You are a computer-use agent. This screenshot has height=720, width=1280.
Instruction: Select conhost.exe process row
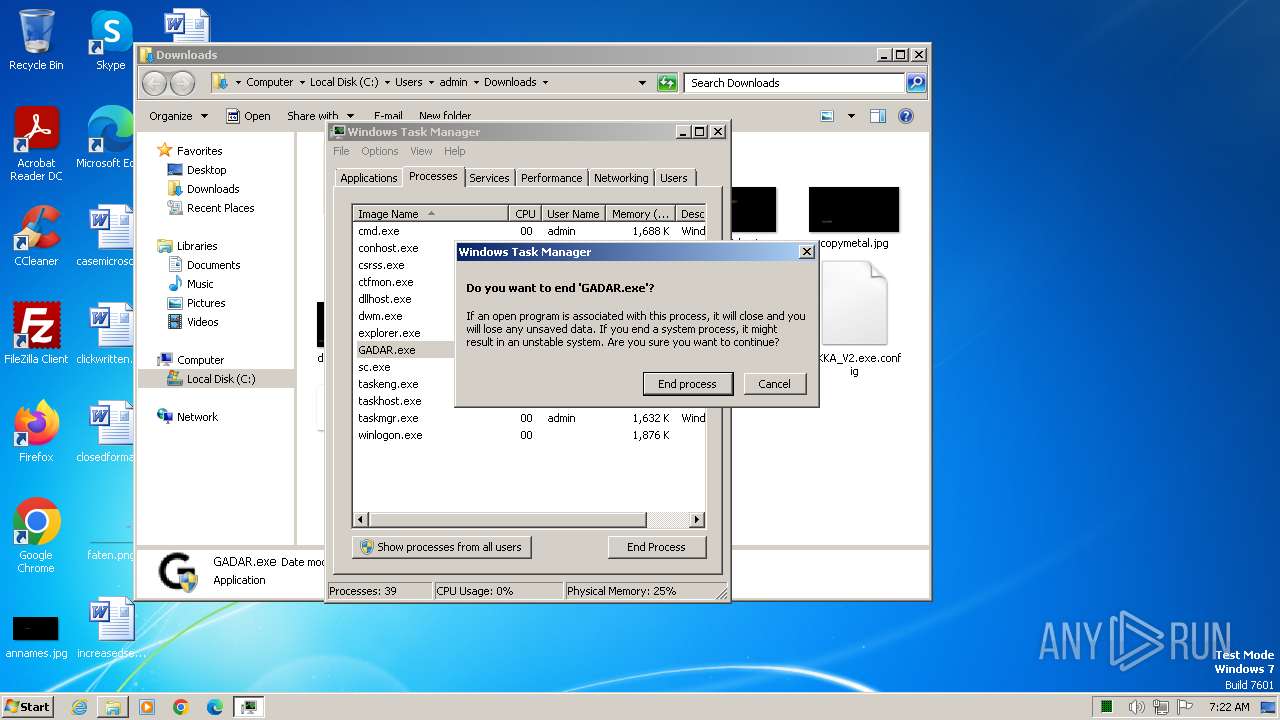point(405,248)
